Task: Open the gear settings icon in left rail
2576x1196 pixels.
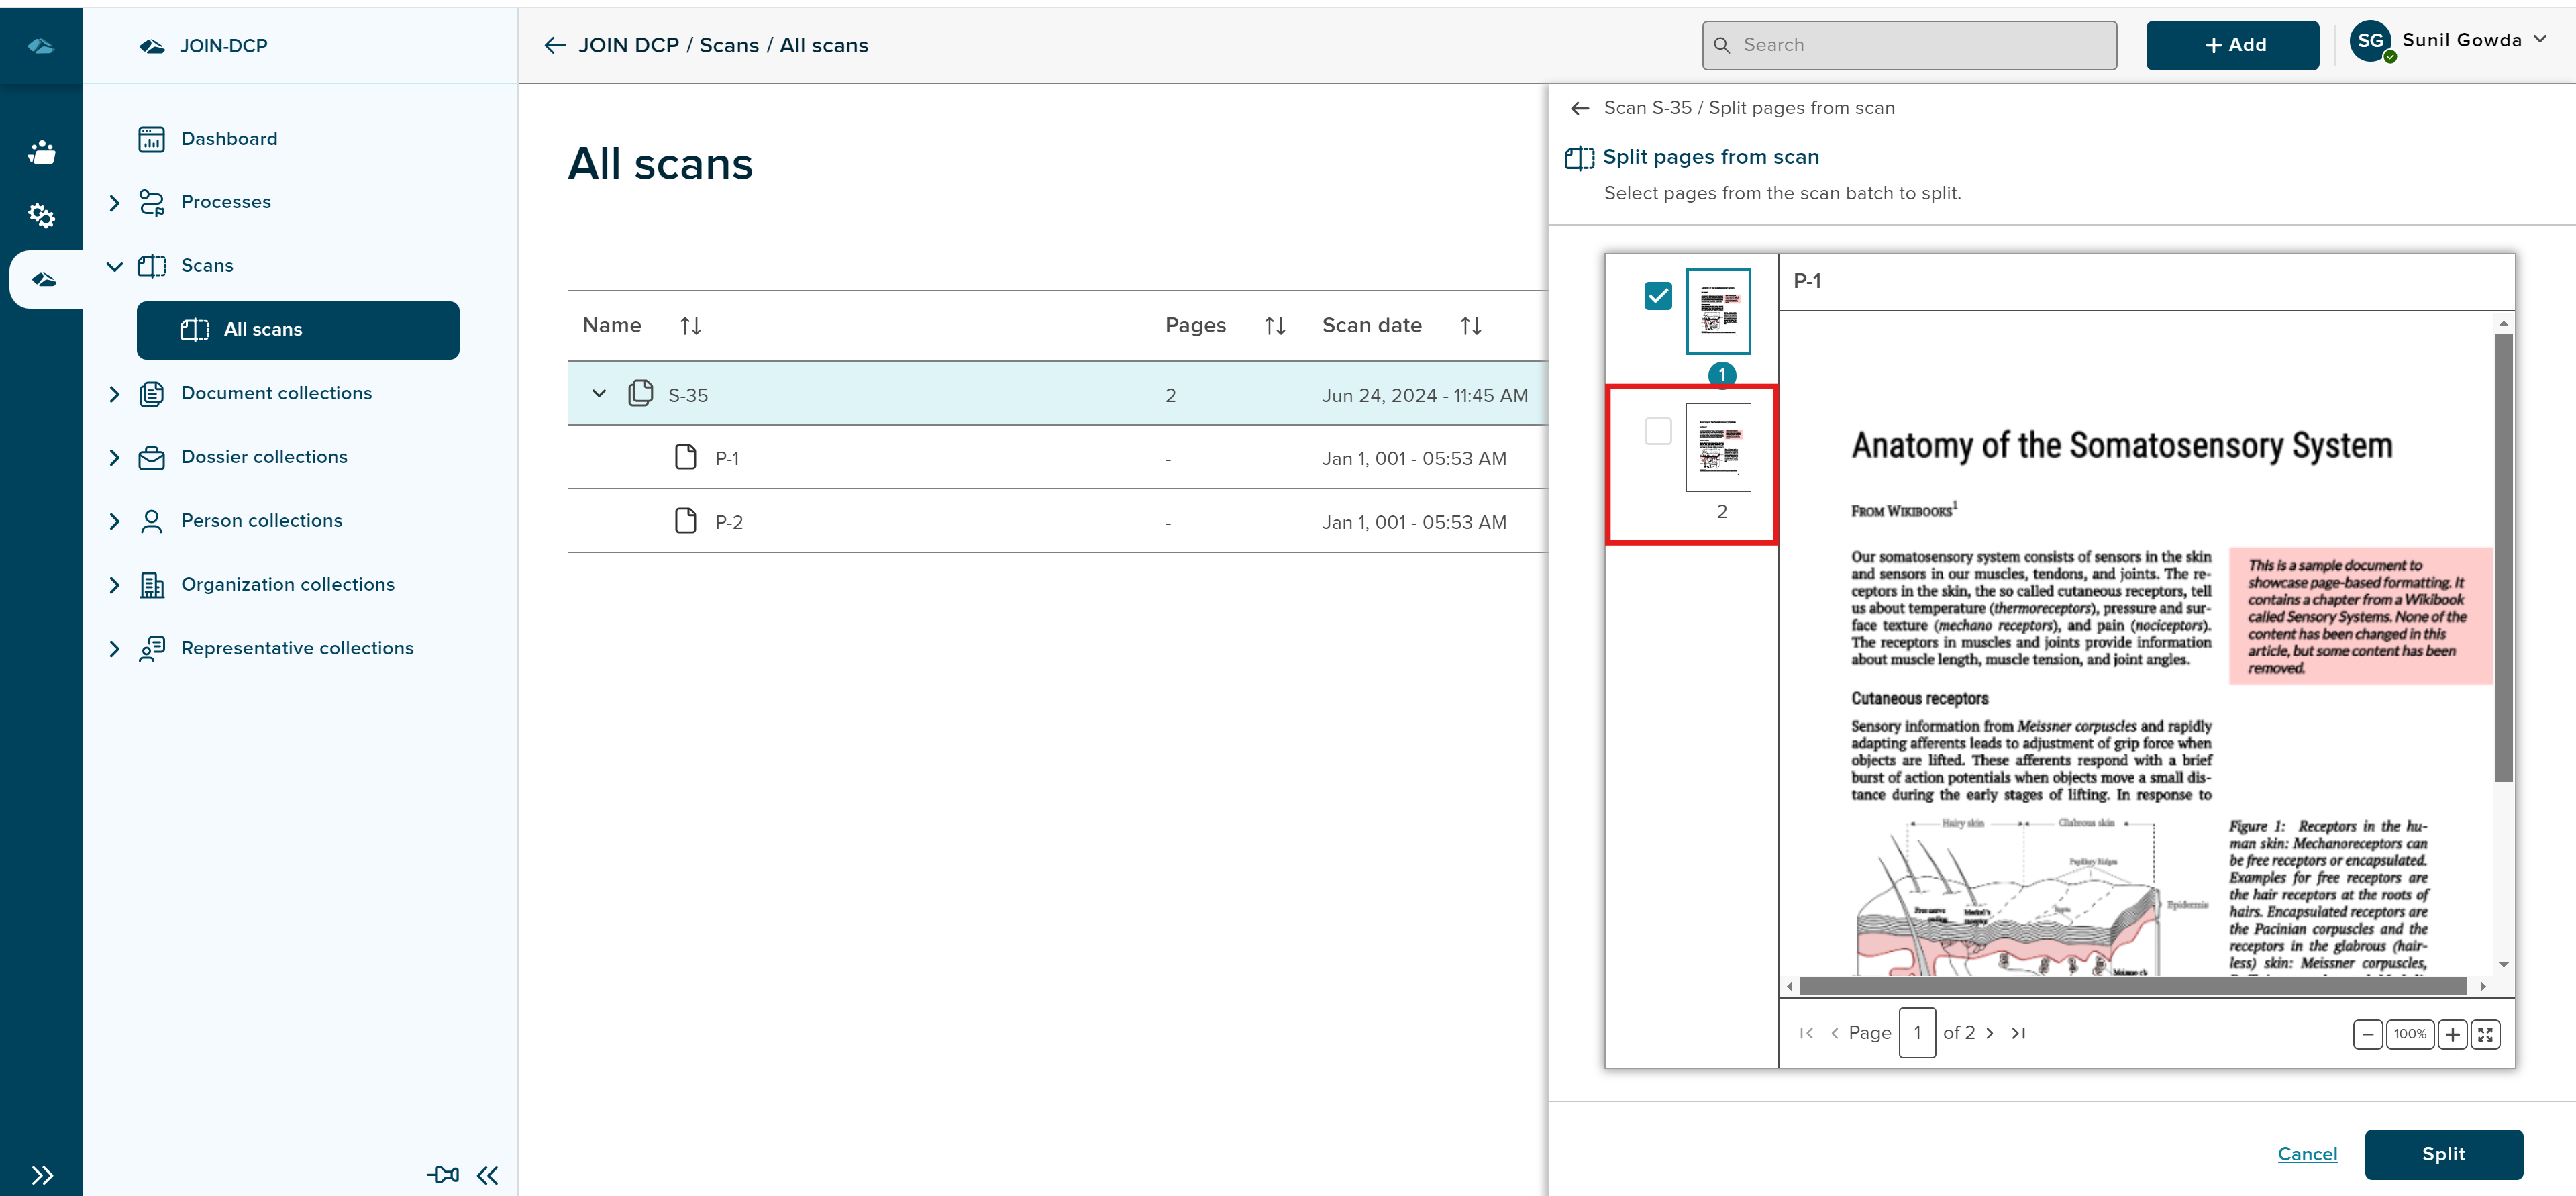Action: click(41, 215)
